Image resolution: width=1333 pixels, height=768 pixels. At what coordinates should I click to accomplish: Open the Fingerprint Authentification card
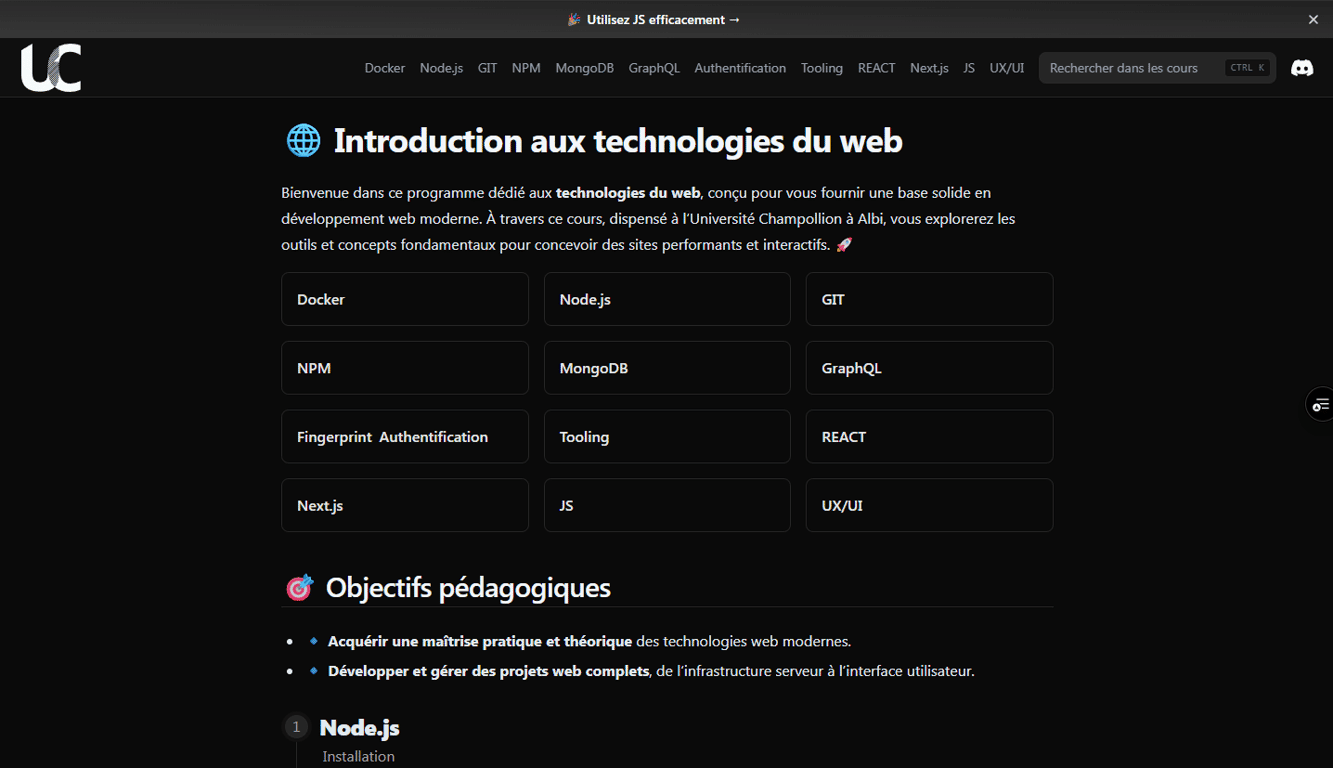pos(404,436)
